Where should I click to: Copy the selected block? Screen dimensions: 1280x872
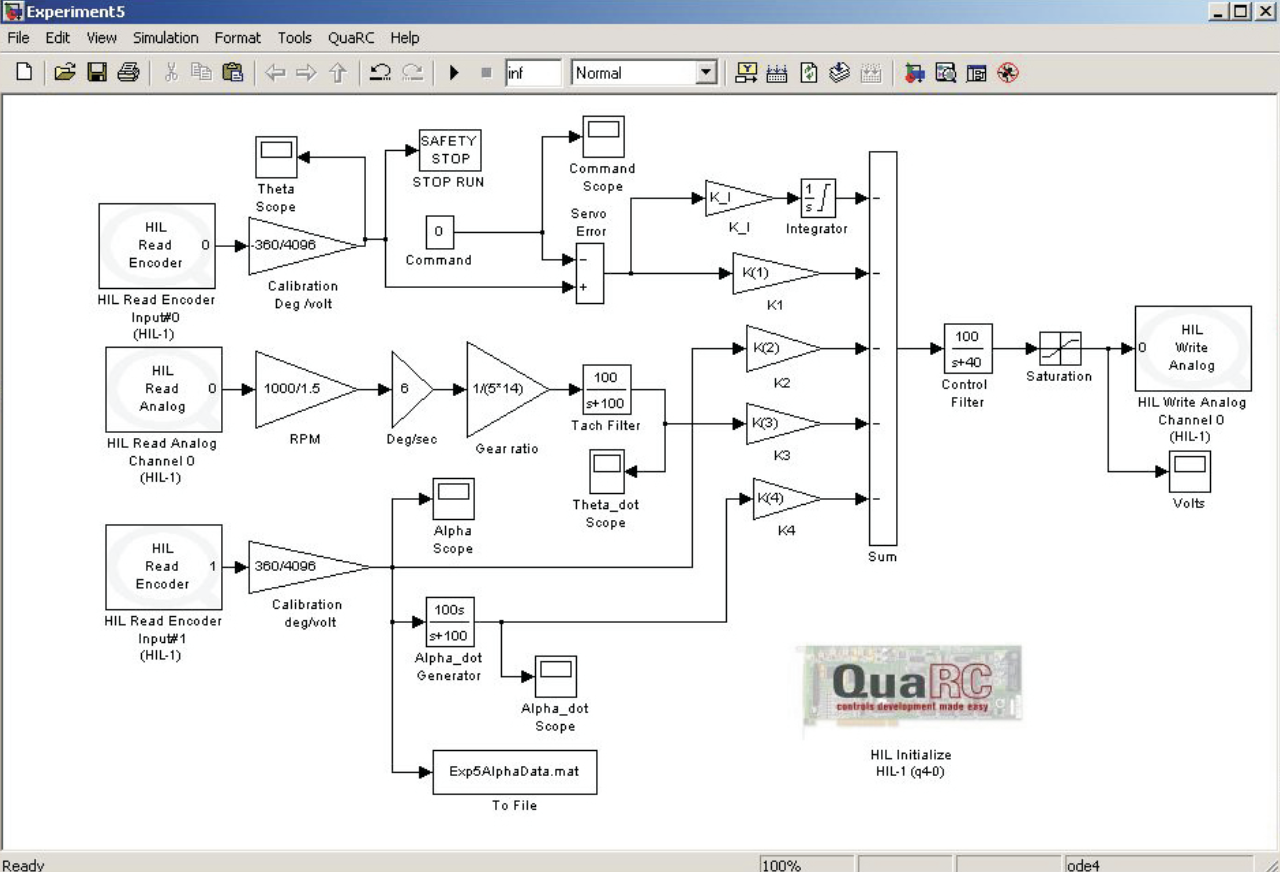coord(201,72)
